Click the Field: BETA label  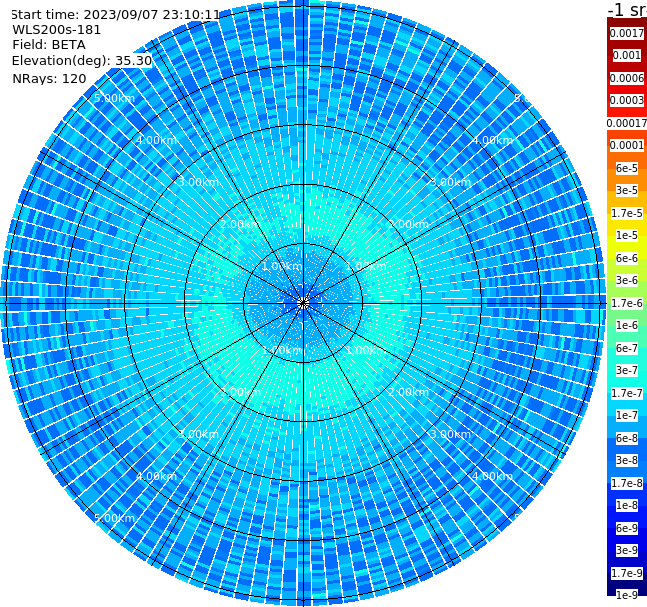click(x=49, y=45)
